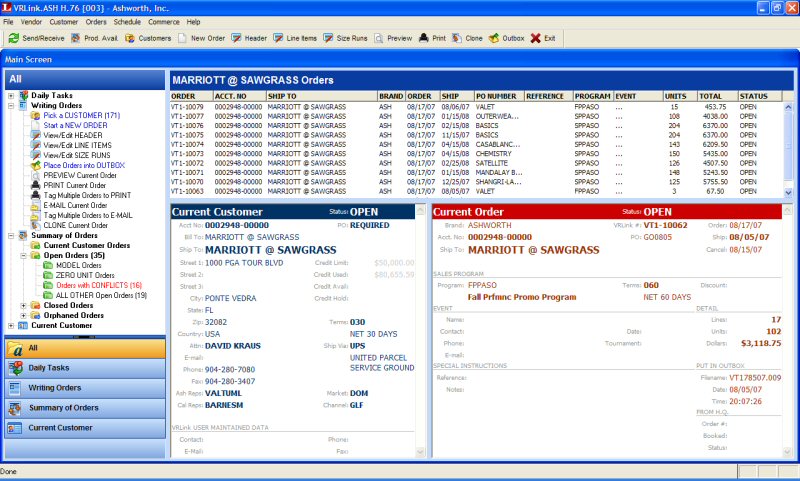Switch to Current Customer pane button
Viewport: 800px width, 481px height.
pyautogui.click(x=85, y=428)
